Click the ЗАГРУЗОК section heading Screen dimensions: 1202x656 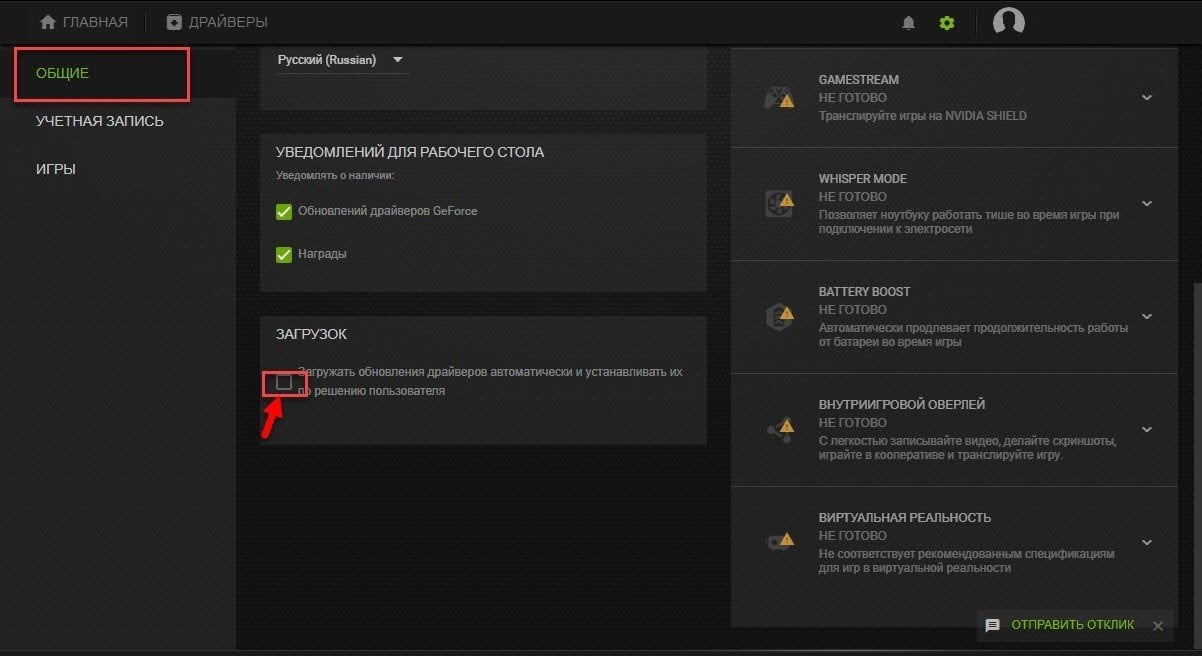311,334
